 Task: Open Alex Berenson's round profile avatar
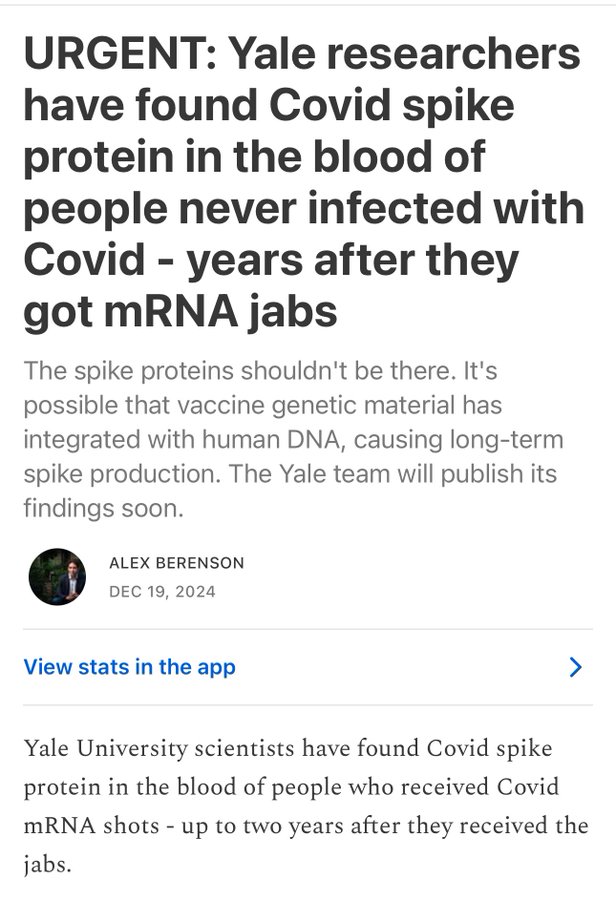click(57, 577)
